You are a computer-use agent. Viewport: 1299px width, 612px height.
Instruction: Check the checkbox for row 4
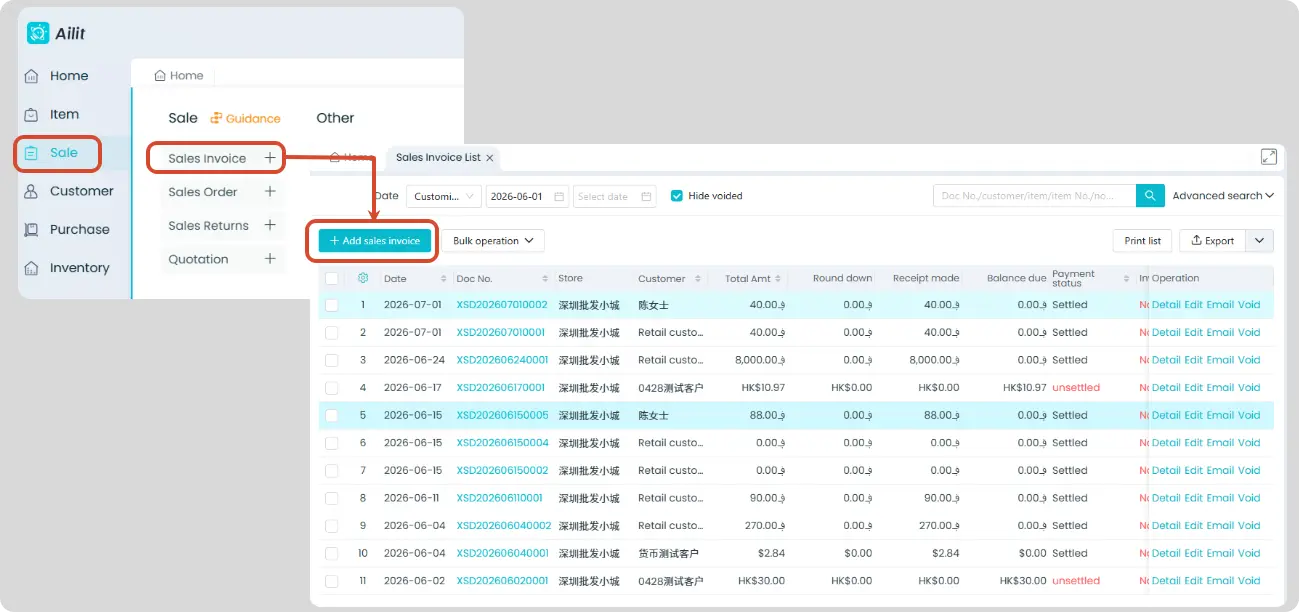332,388
